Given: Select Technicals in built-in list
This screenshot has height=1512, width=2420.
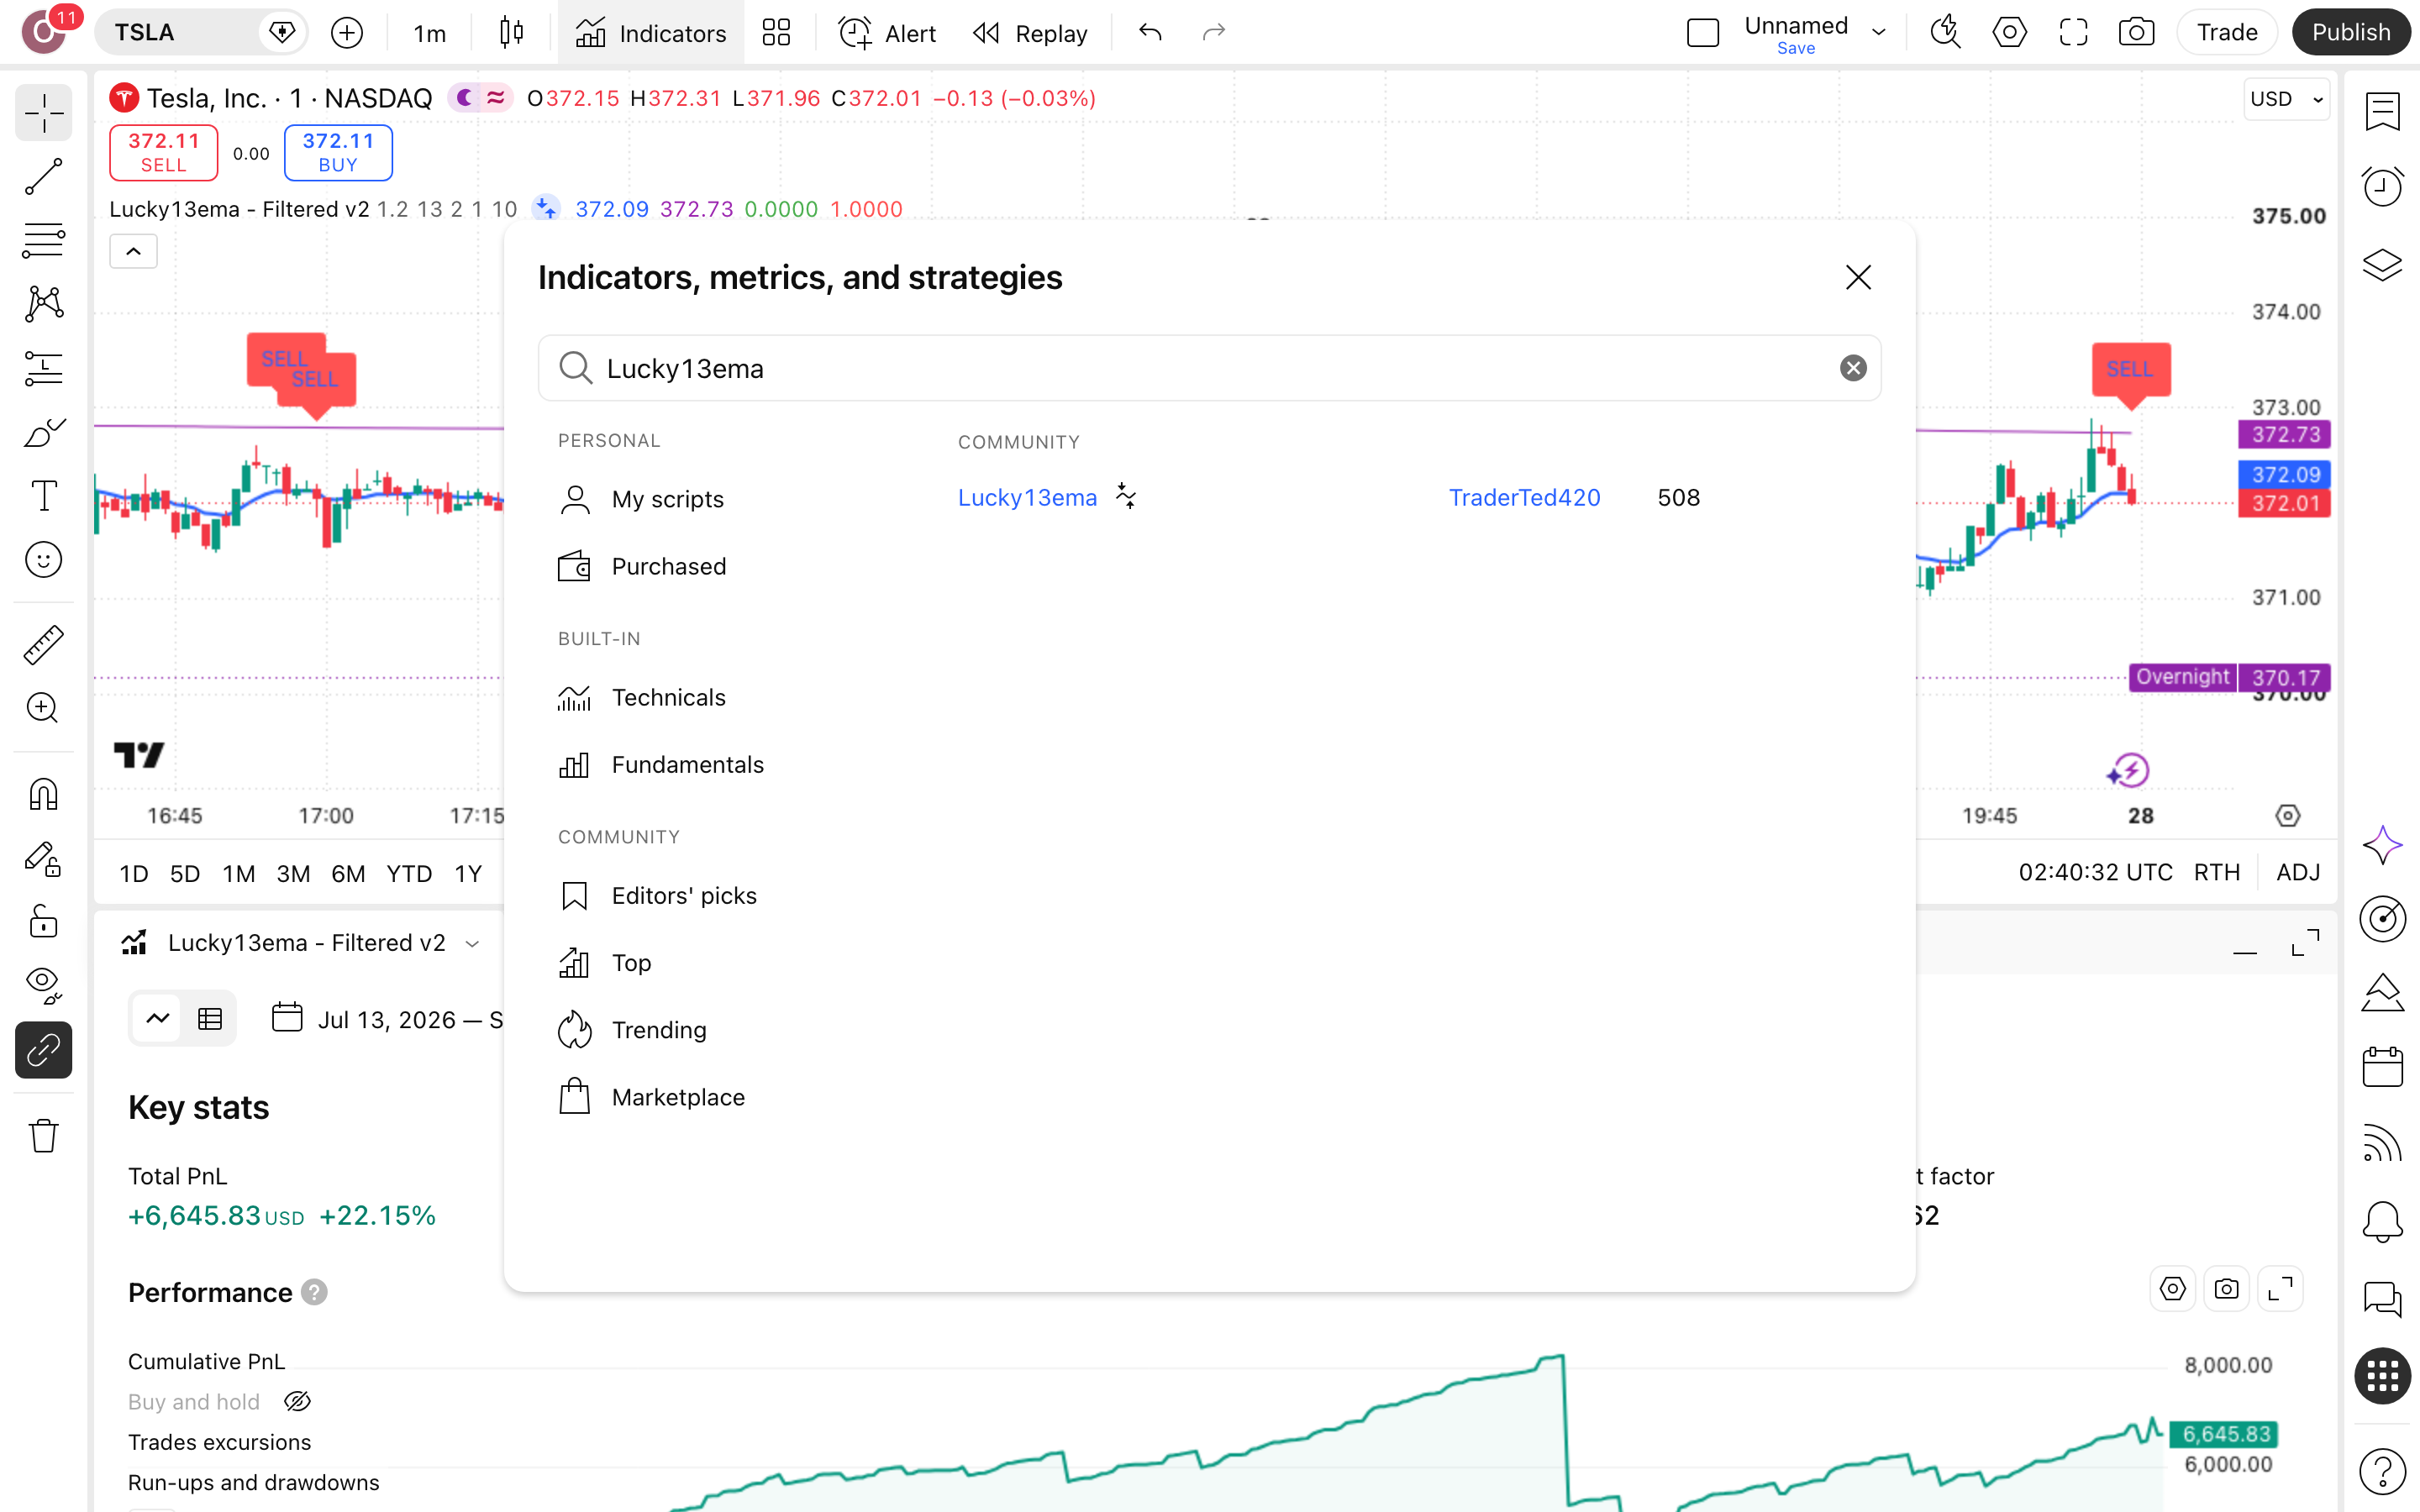Looking at the screenshot, I should (x=668, y=697).
